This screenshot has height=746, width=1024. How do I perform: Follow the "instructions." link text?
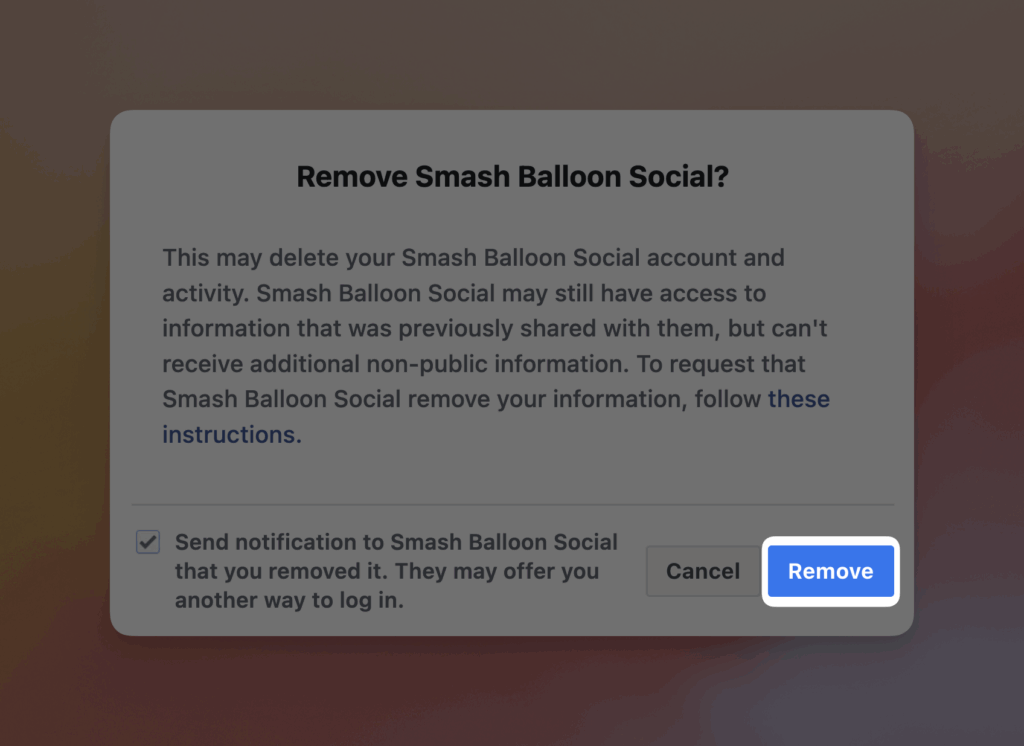coord(231,435)
